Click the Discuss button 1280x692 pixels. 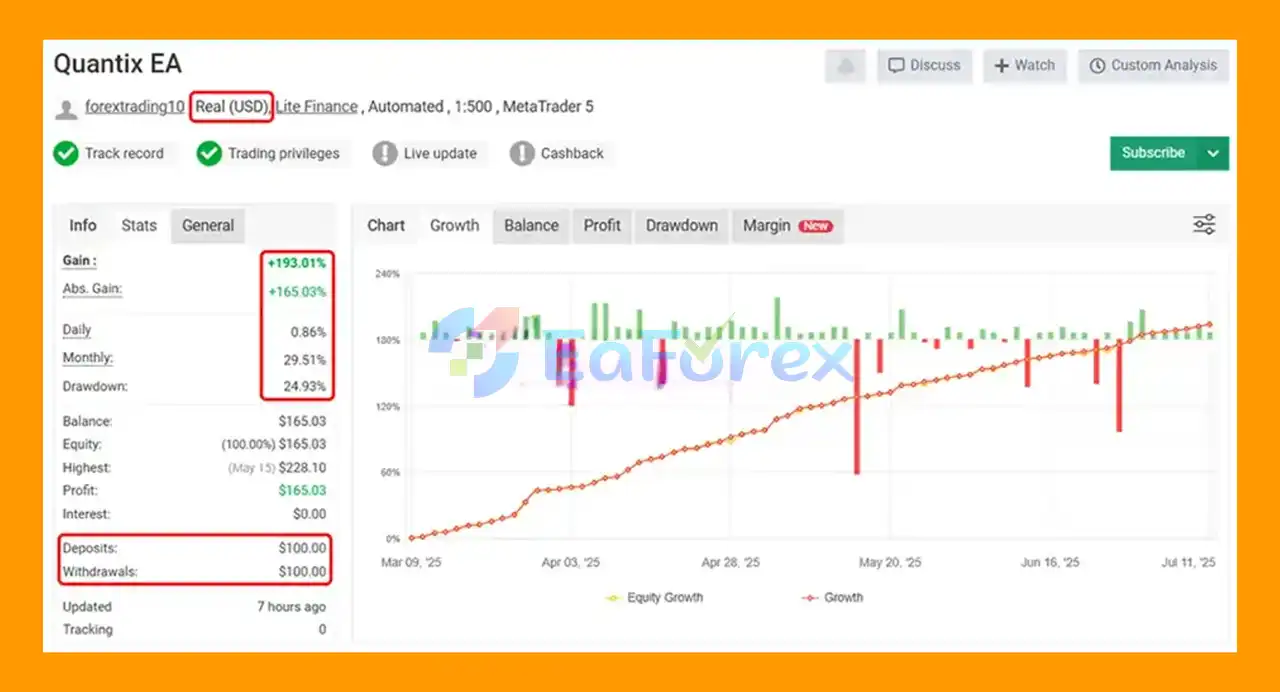(925, 66)
